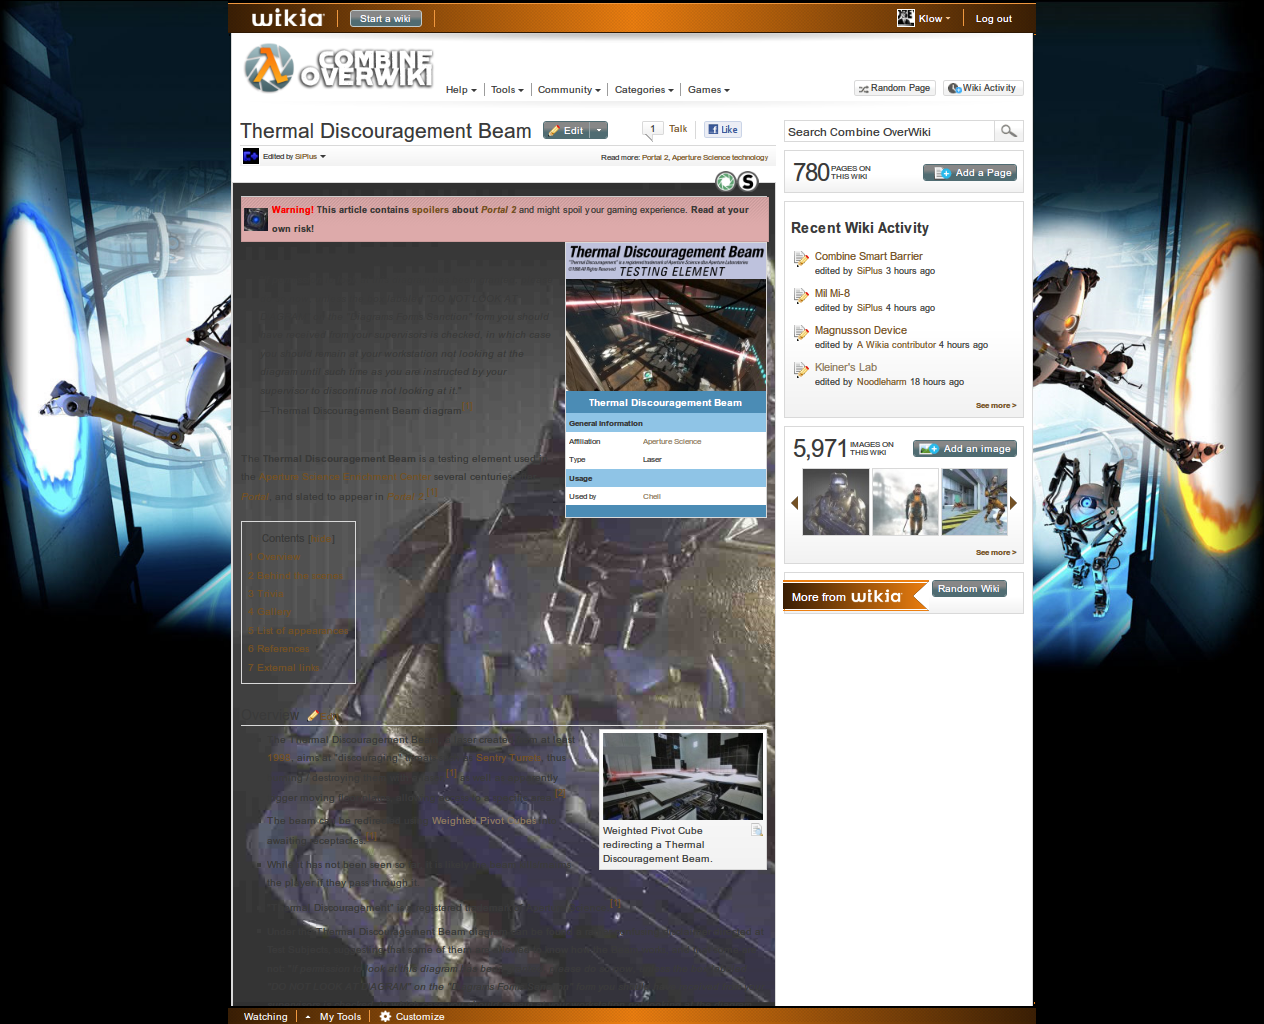
Task: Click previous arrow in image gallery
Action: pos(795,503)
